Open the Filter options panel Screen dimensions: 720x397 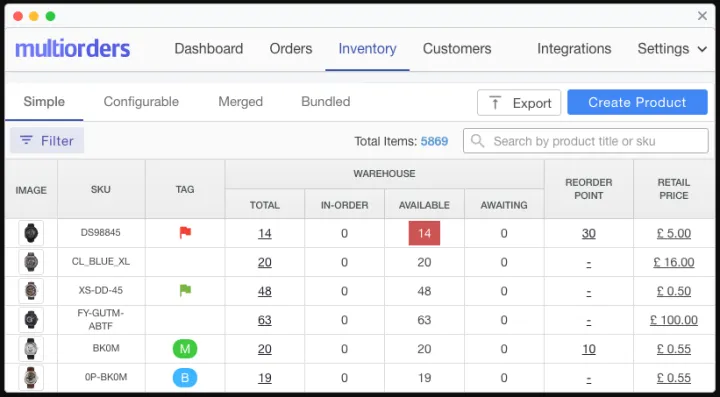pos(47,140)
